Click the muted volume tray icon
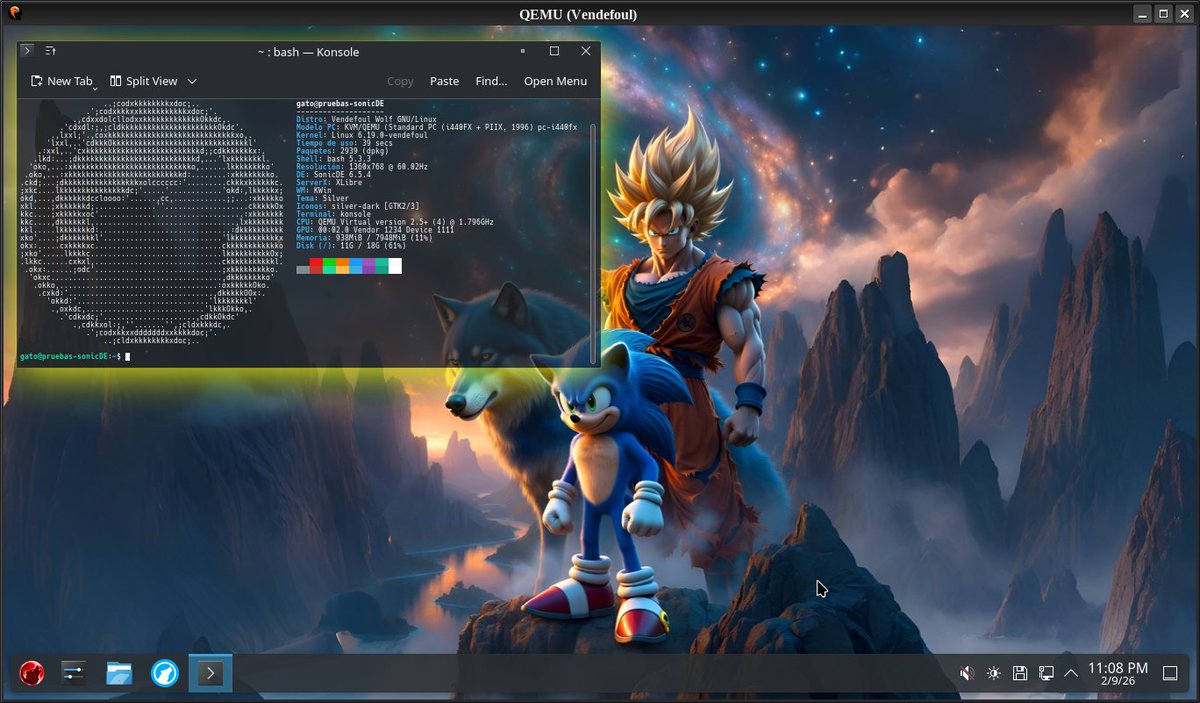This screenshot has height=703, width=1200. click(966, 673)
